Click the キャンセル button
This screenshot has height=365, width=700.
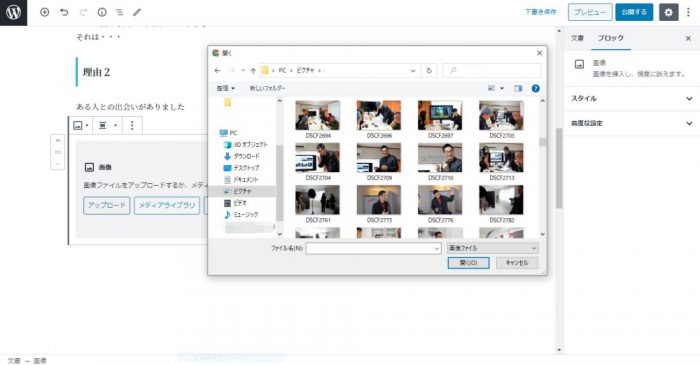pos(517,263)
